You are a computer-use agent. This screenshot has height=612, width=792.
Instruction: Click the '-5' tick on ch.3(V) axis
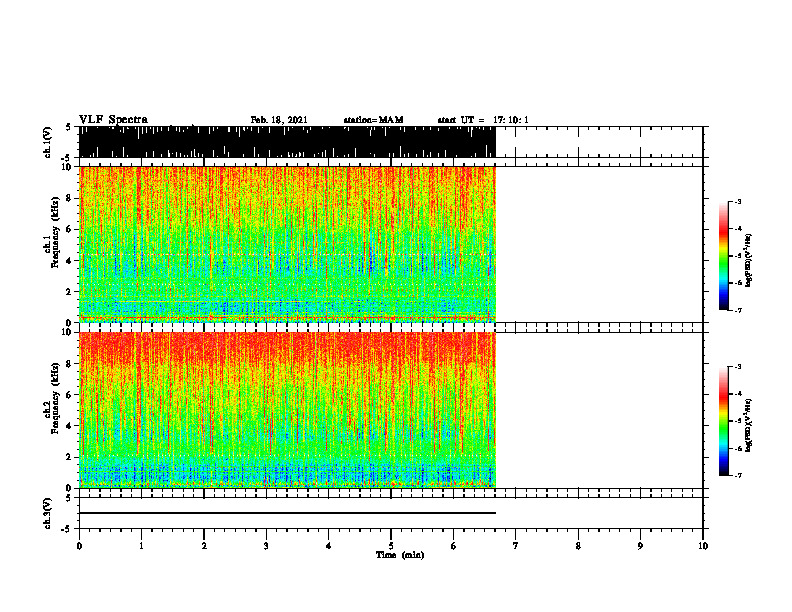67,529
